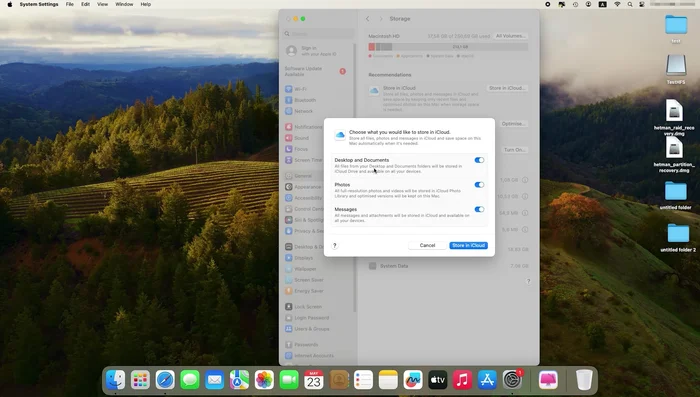Open the Trash in the Dock
700x397 pixels.
(x=584, y=380)
